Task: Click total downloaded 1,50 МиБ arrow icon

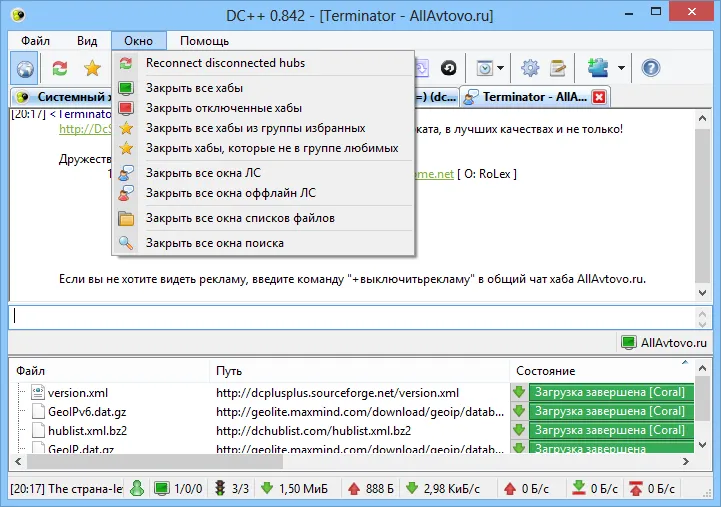Action: (x=267, y=488)
